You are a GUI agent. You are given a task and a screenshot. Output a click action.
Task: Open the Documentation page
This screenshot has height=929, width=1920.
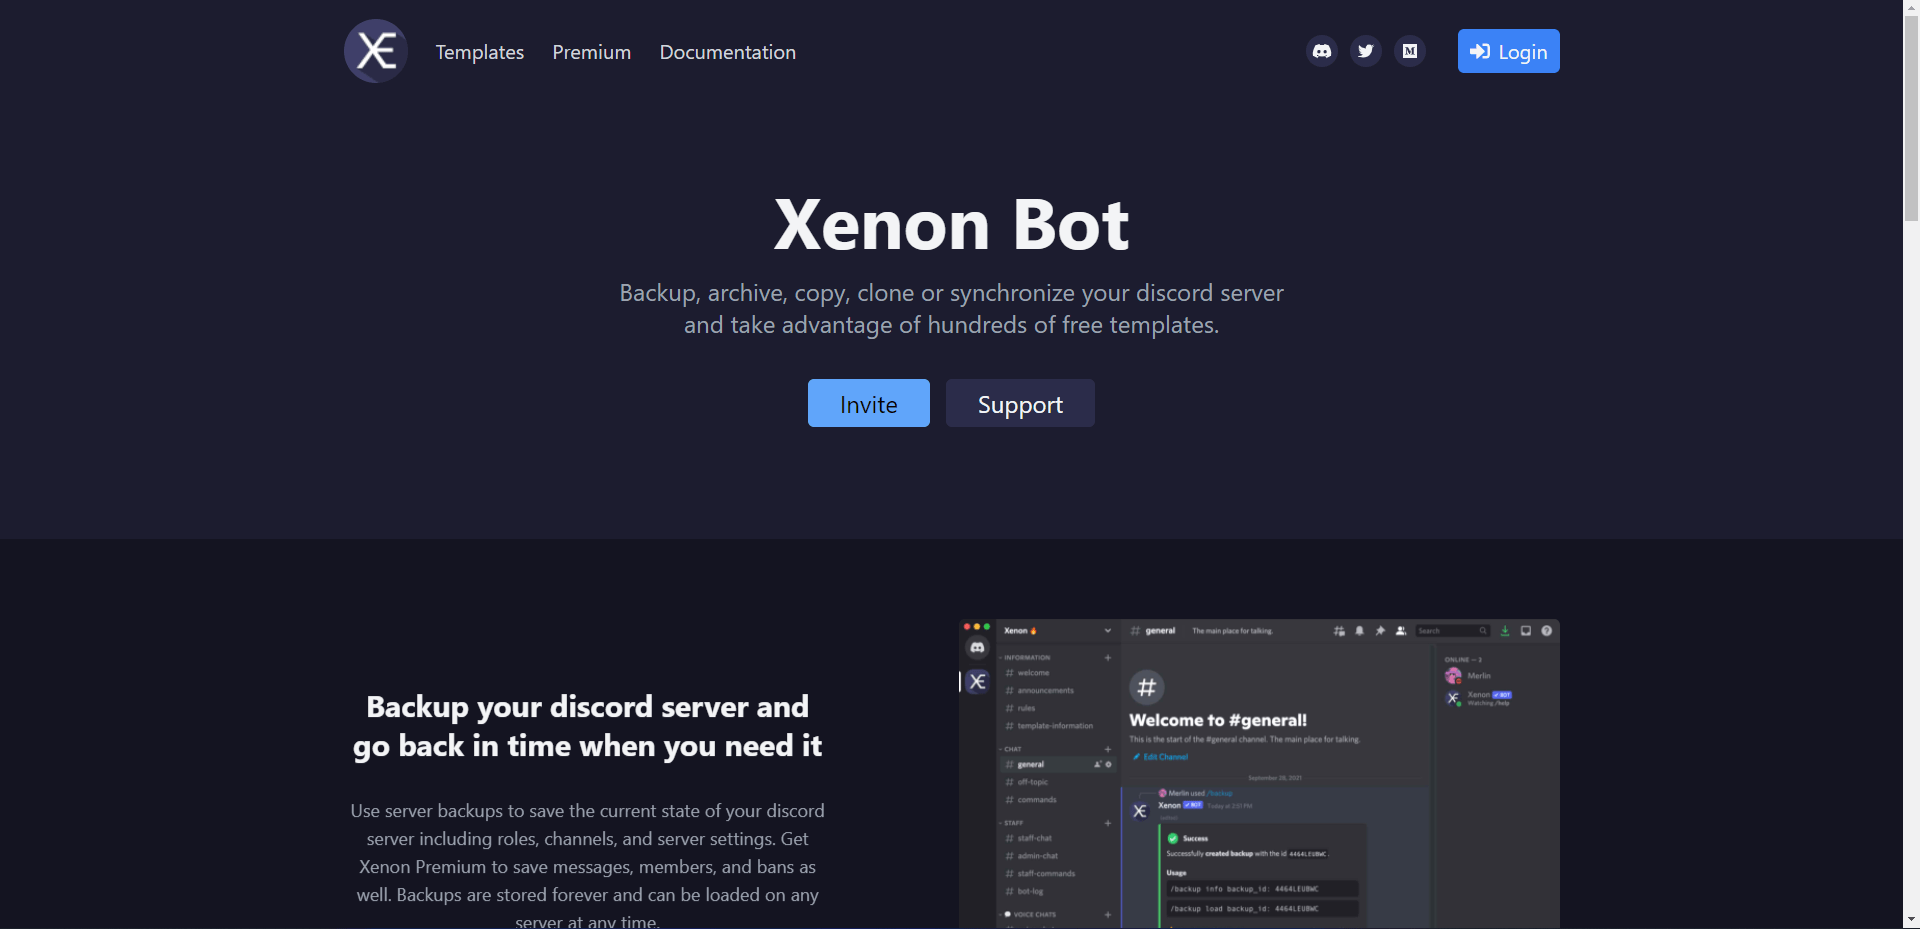tap(727, 52)
